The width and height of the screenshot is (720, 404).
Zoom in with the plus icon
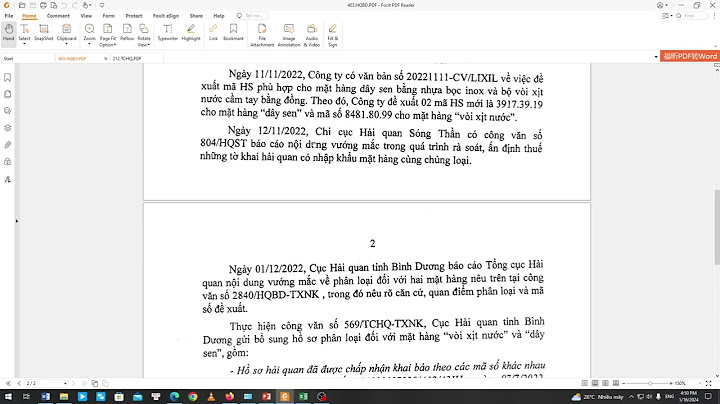pyautogui.click(x=671, y=383)
